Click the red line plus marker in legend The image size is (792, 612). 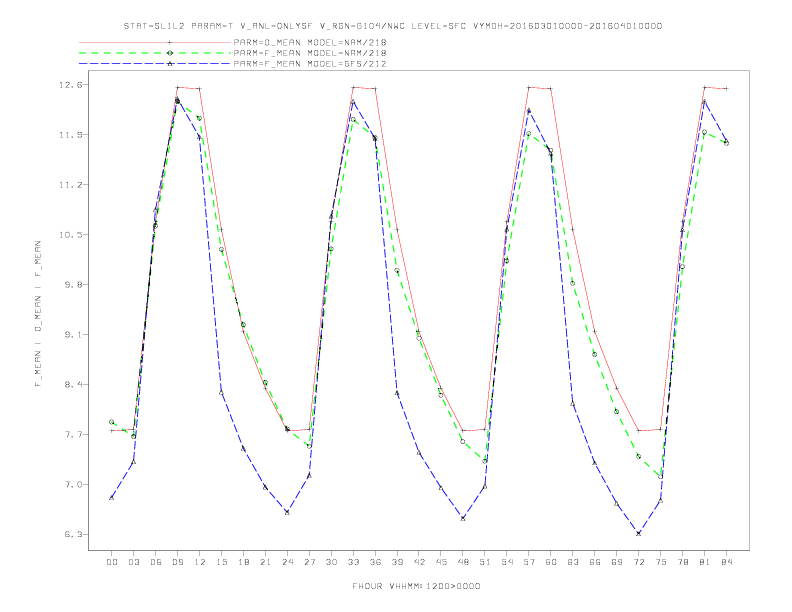pyautogui.click(x=170, y=42)
